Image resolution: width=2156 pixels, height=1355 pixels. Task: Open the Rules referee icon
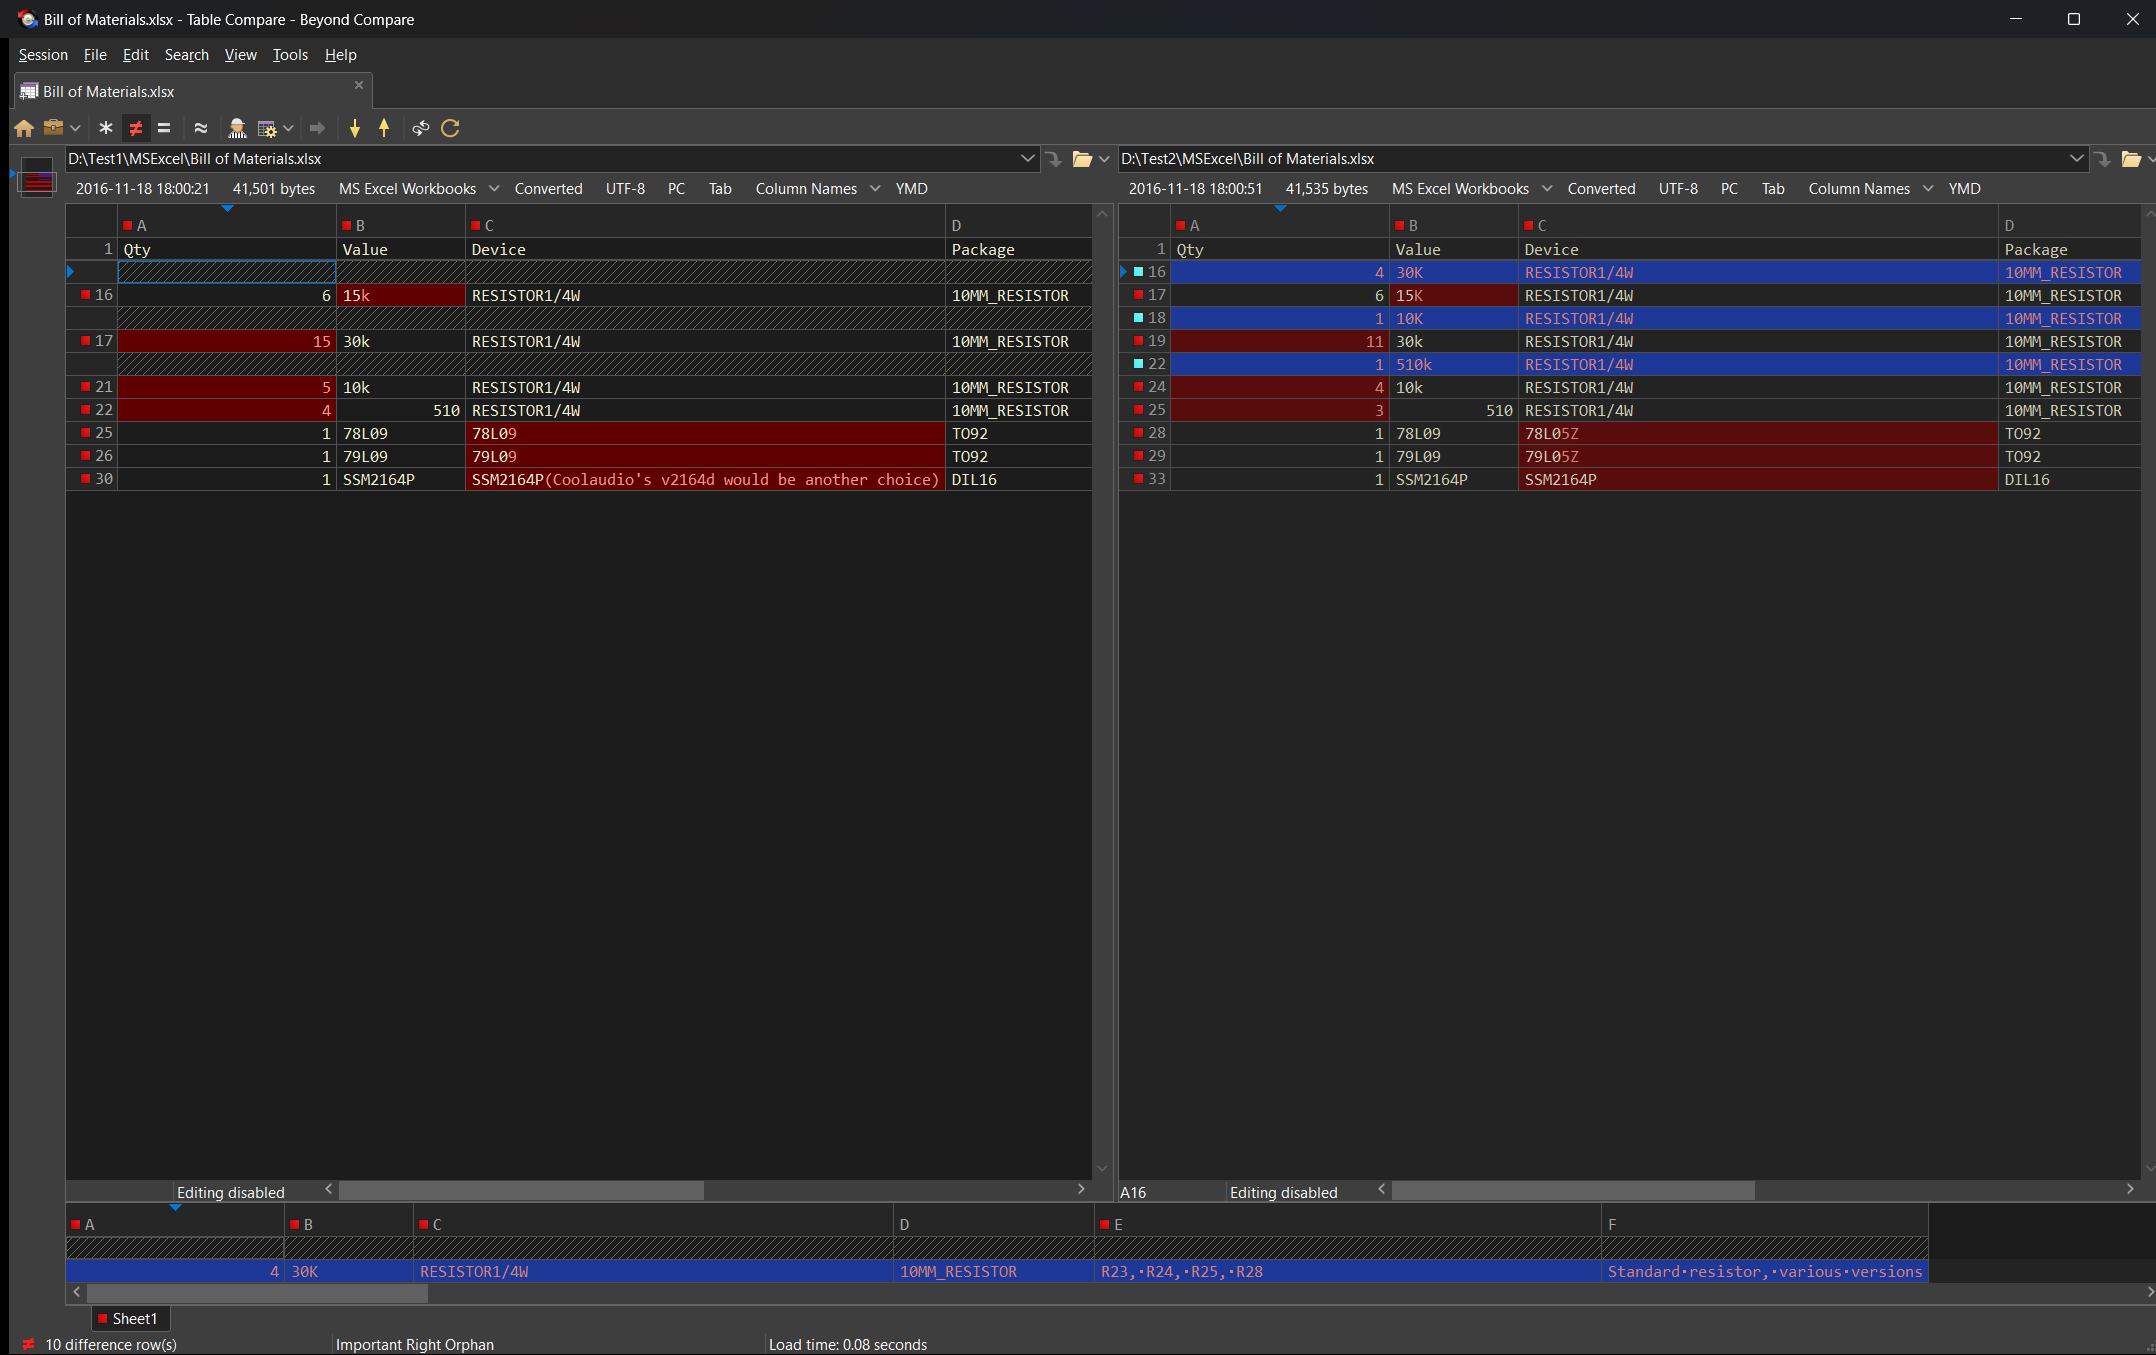pos(237,128)
